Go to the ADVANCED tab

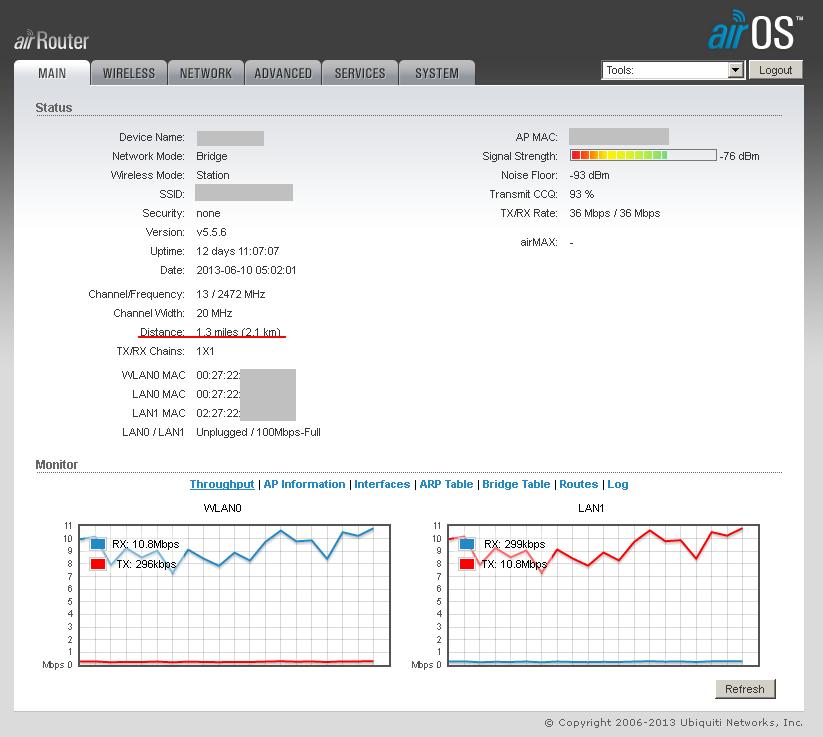283,73
